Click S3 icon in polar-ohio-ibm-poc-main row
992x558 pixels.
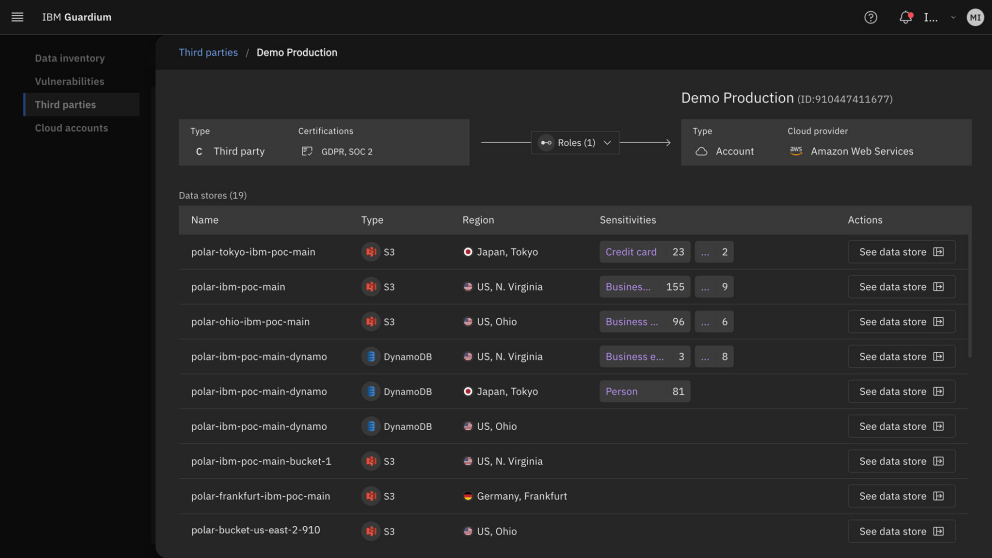tap(371, 321)
